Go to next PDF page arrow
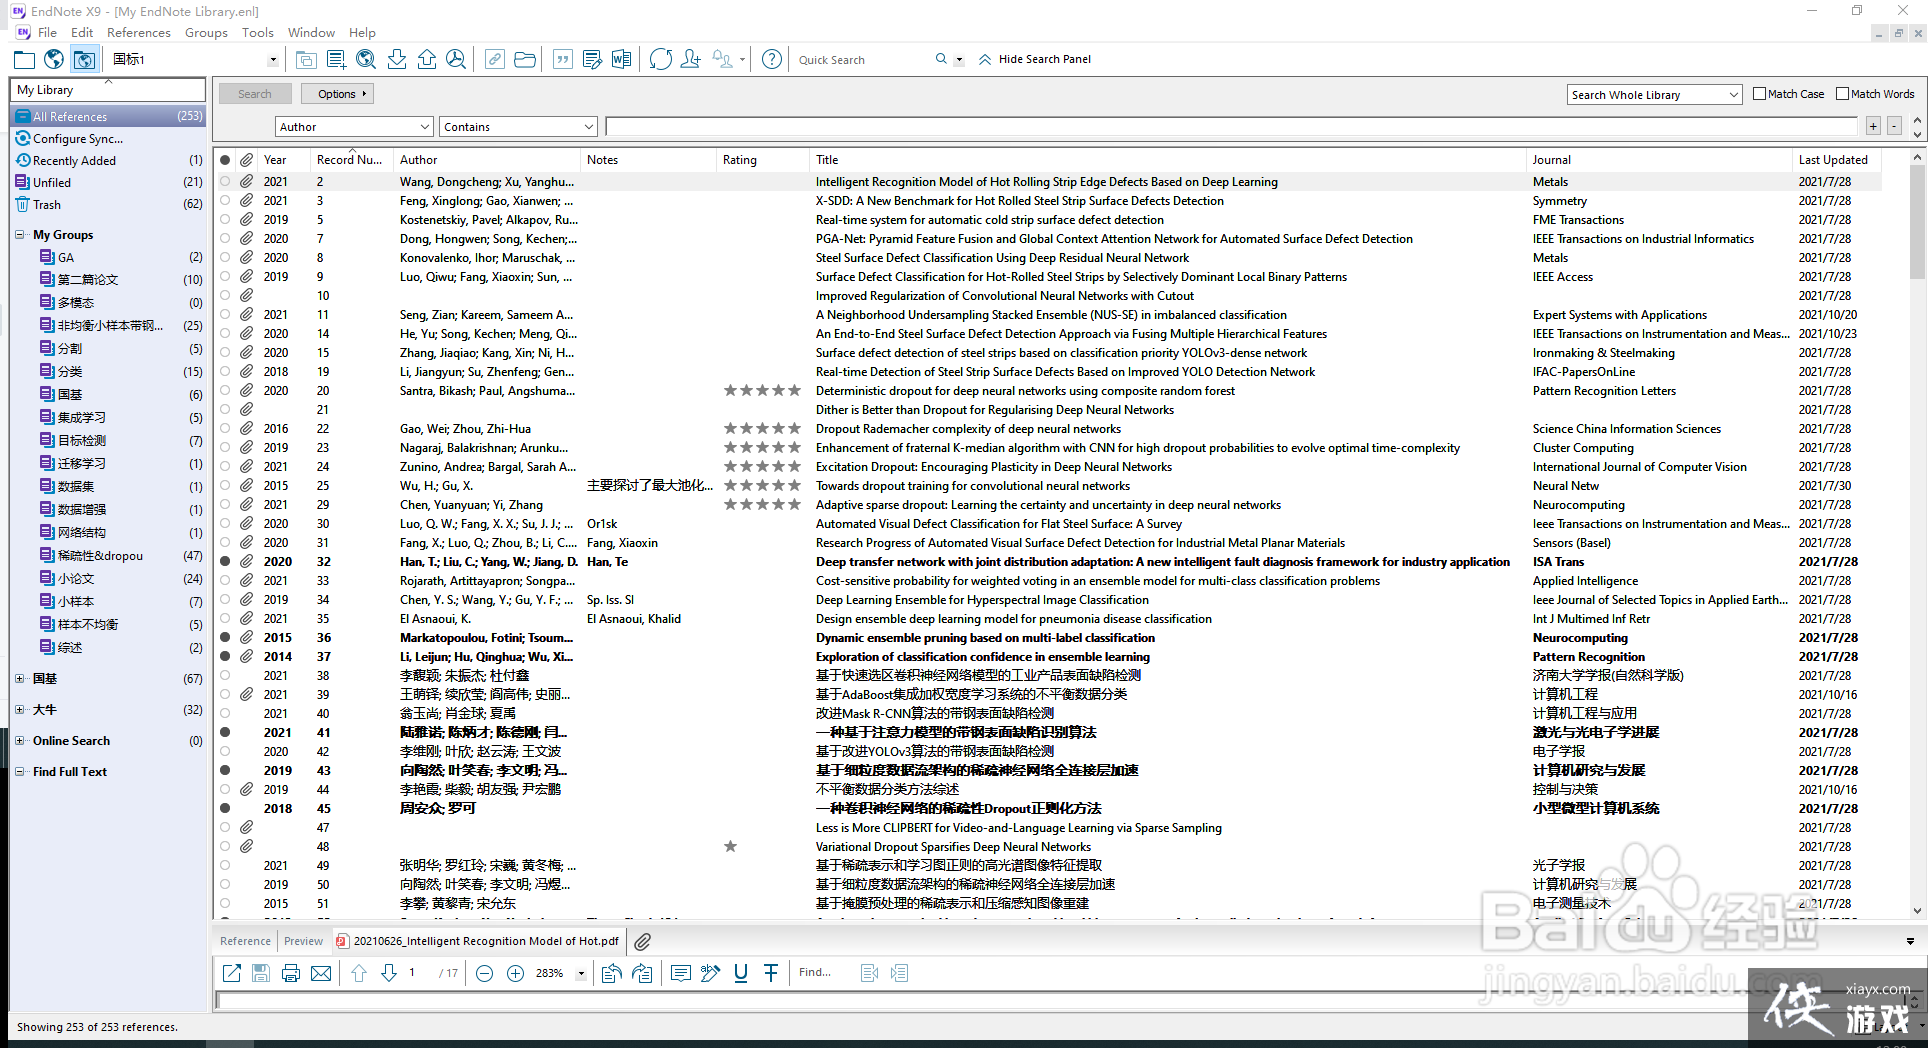The width and height of the screenshot is (1928, 1048). pos(389,973)
